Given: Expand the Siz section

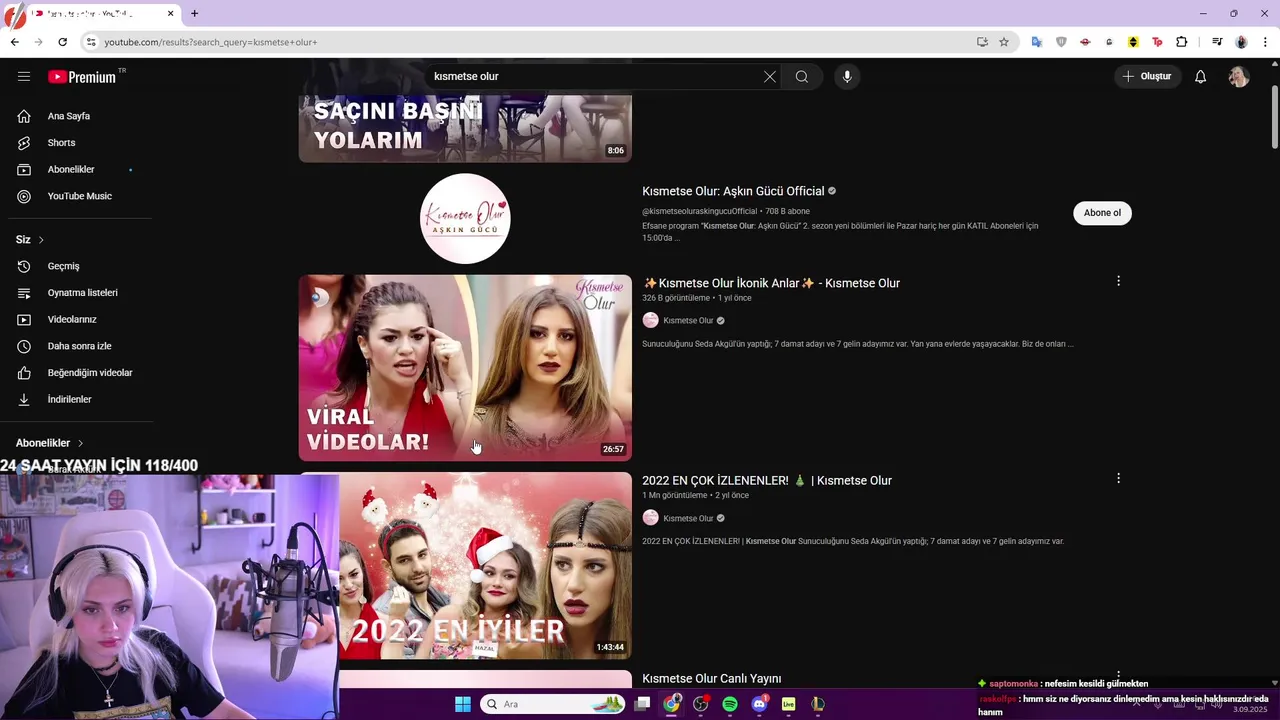Looking at the screenshot, I should click(x=30, y=240).
